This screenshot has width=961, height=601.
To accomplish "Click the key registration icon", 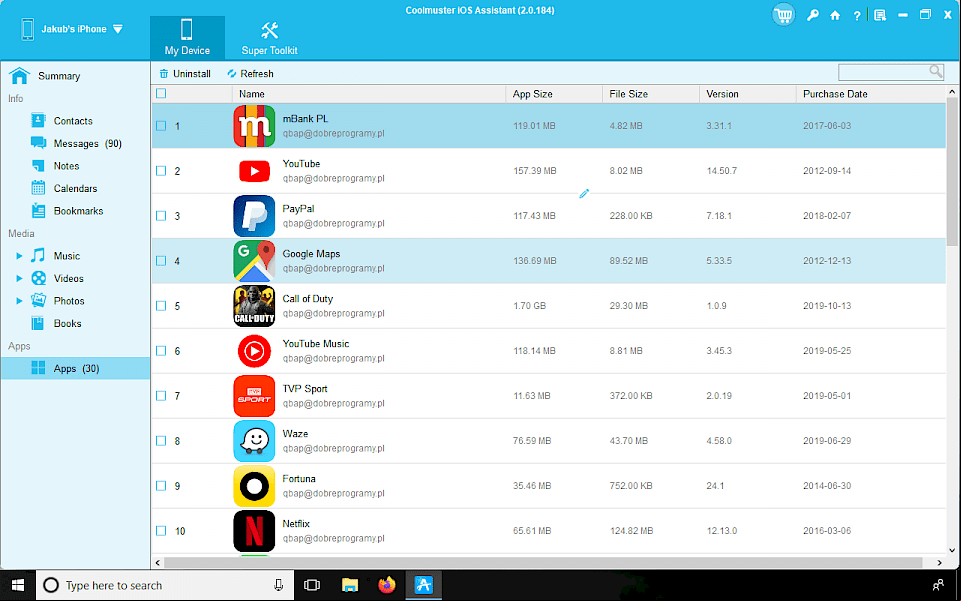I will point(813,15).
